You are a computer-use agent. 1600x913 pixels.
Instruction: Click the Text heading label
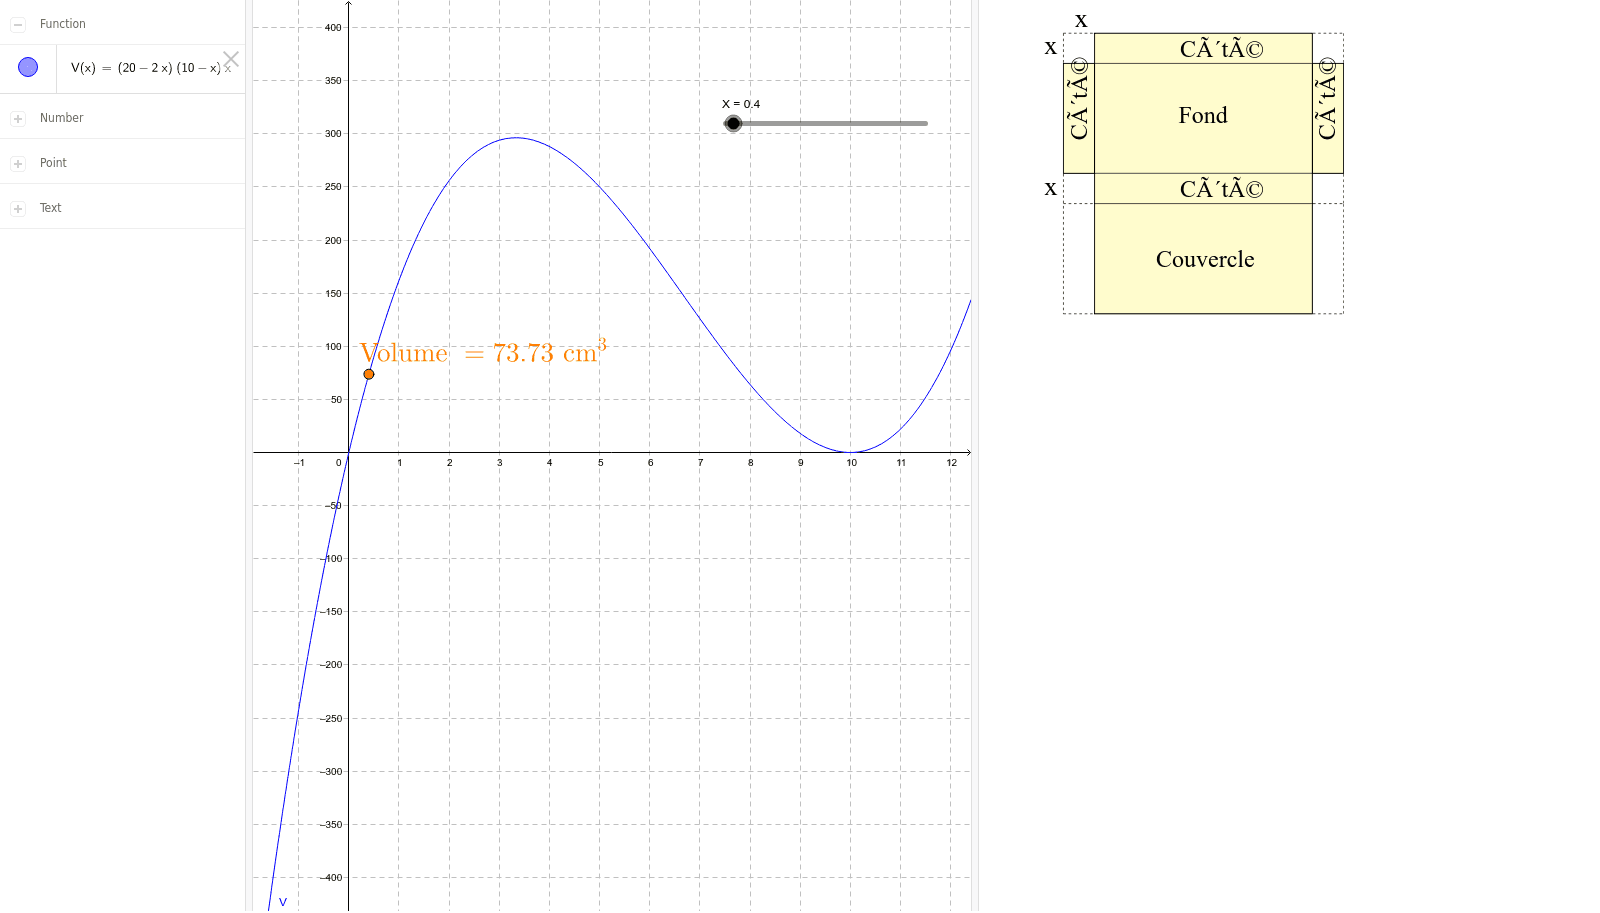[x=50, y=208]
